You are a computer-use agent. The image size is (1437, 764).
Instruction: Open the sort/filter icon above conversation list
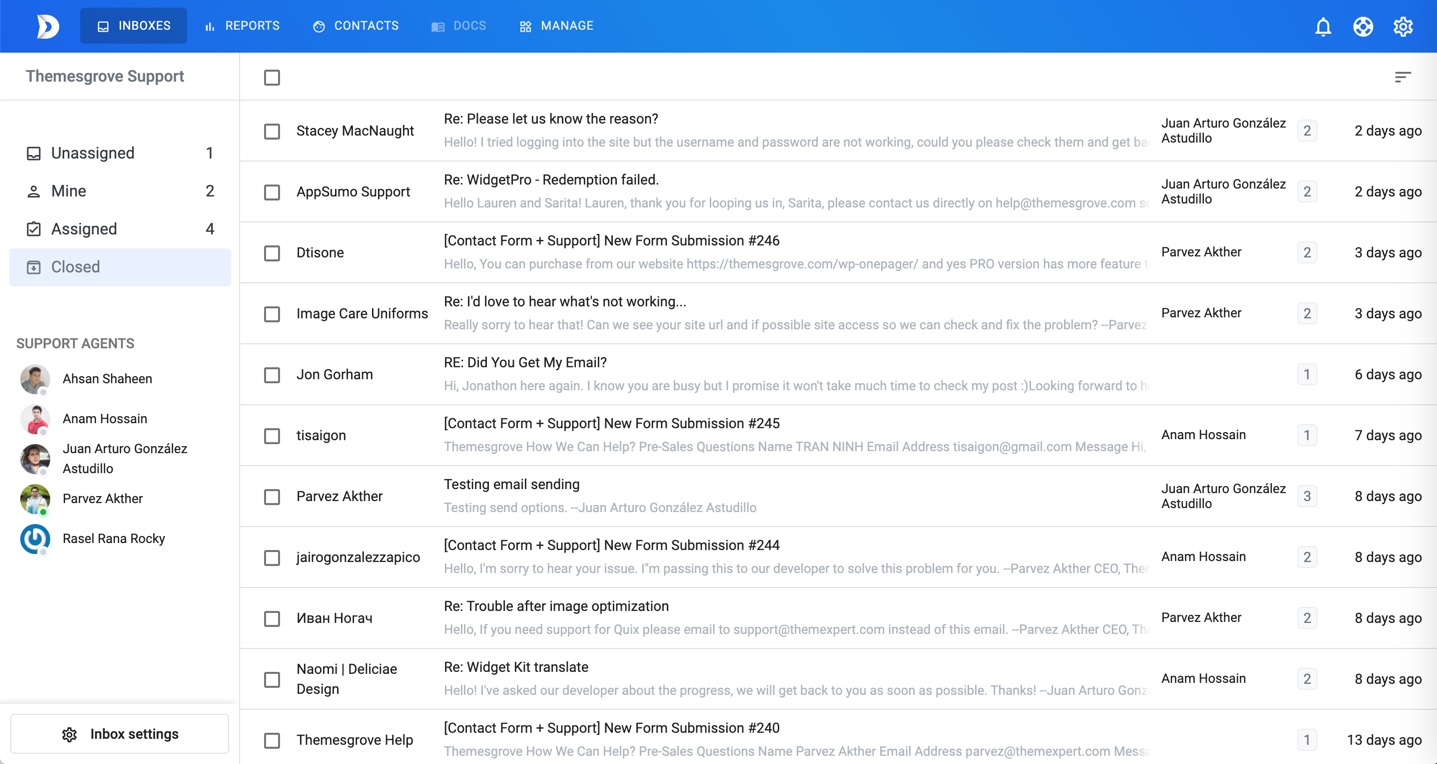click(1402, 77)
